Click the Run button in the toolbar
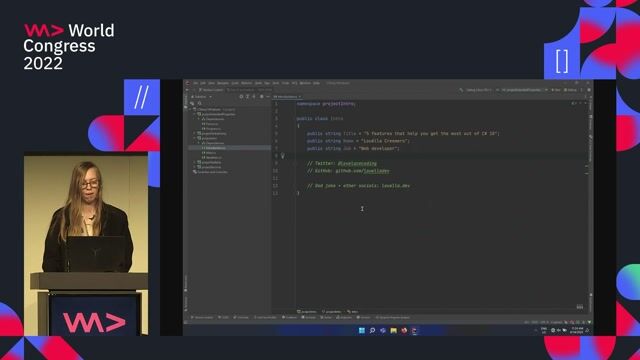Screen dimensions: 640x360 (x=556, y=90)
